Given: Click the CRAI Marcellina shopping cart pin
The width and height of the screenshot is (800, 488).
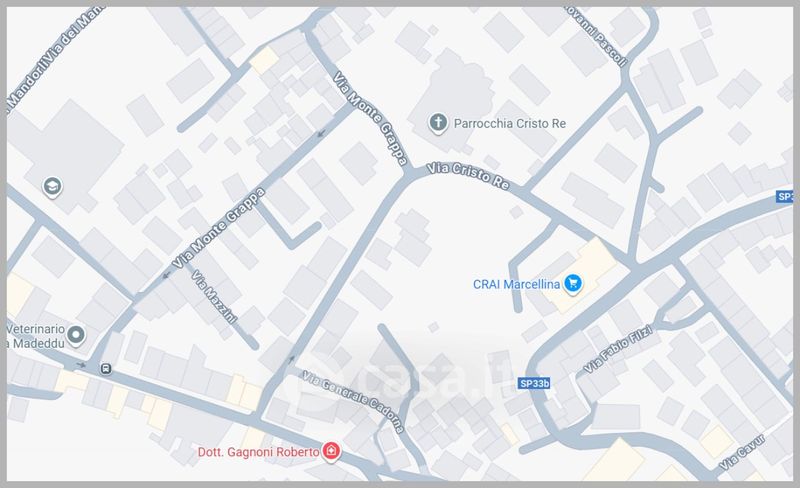Looking at the screenshot, I should pos(572,284).
